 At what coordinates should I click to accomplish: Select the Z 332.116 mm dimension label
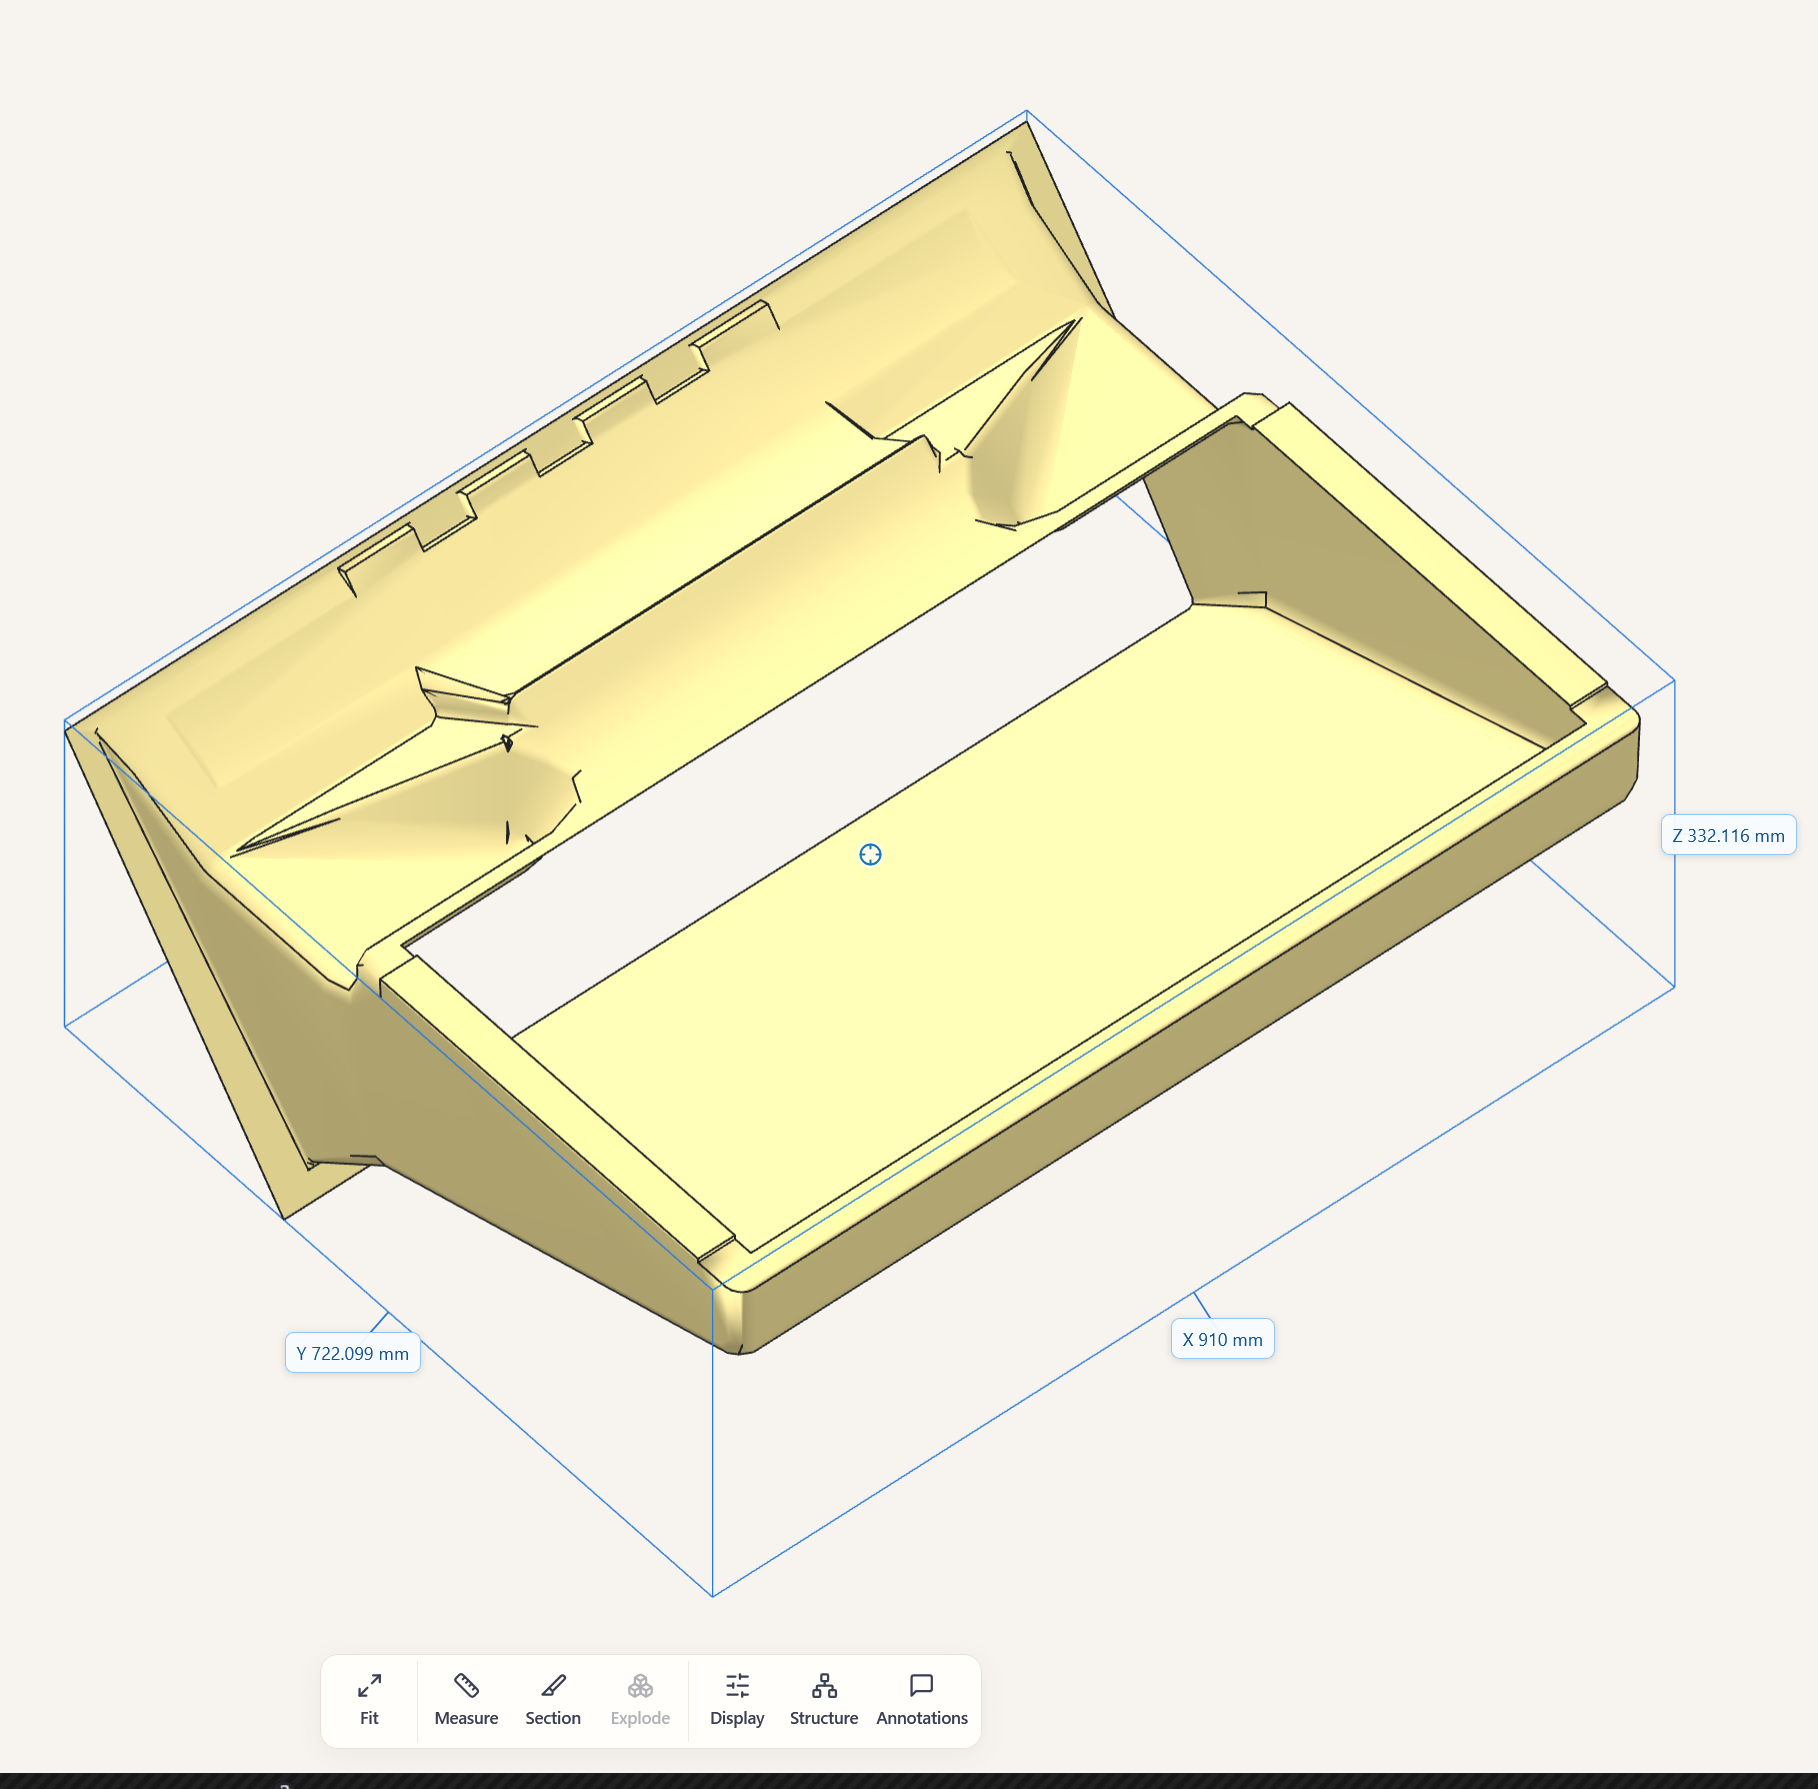(x=1728, y=835)
